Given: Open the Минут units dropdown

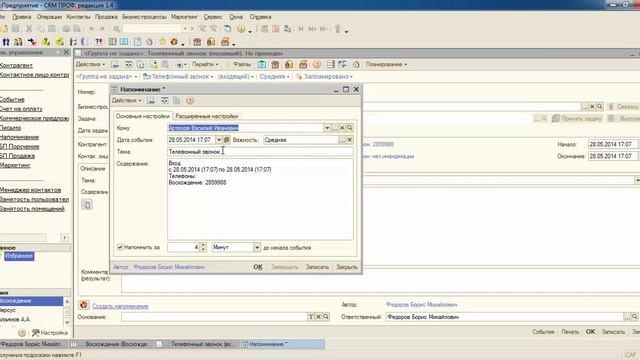Looking at the screenshot, I should coord(257,247).
